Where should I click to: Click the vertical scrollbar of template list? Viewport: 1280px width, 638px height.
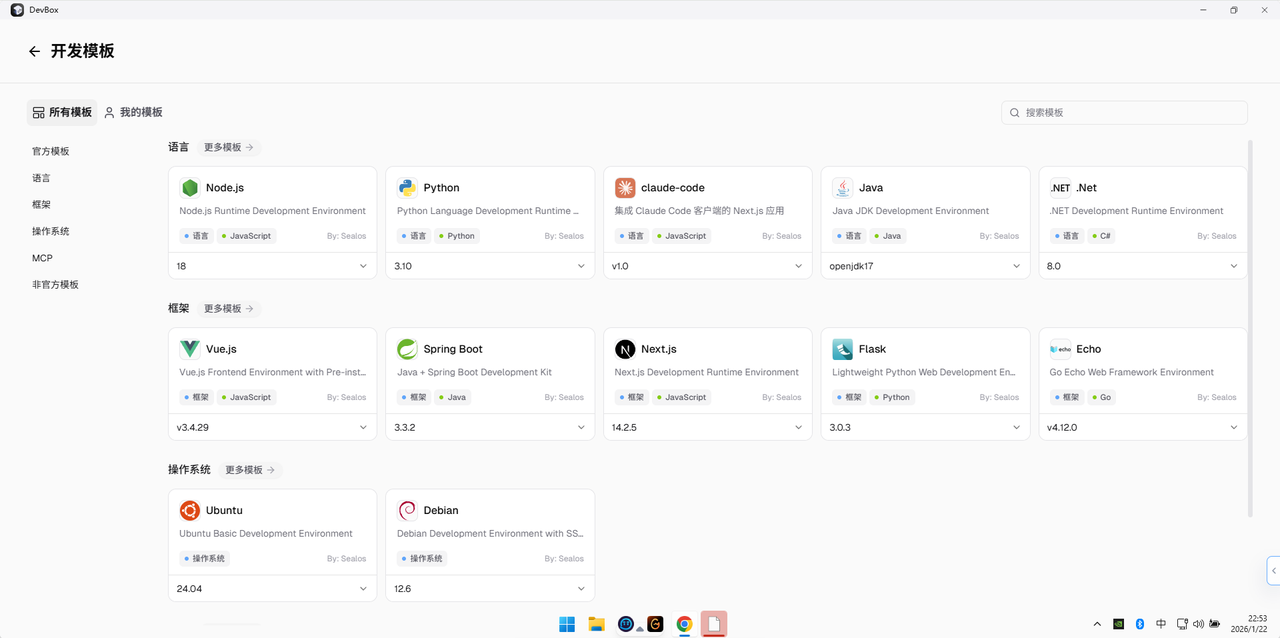pos(1250,329)
